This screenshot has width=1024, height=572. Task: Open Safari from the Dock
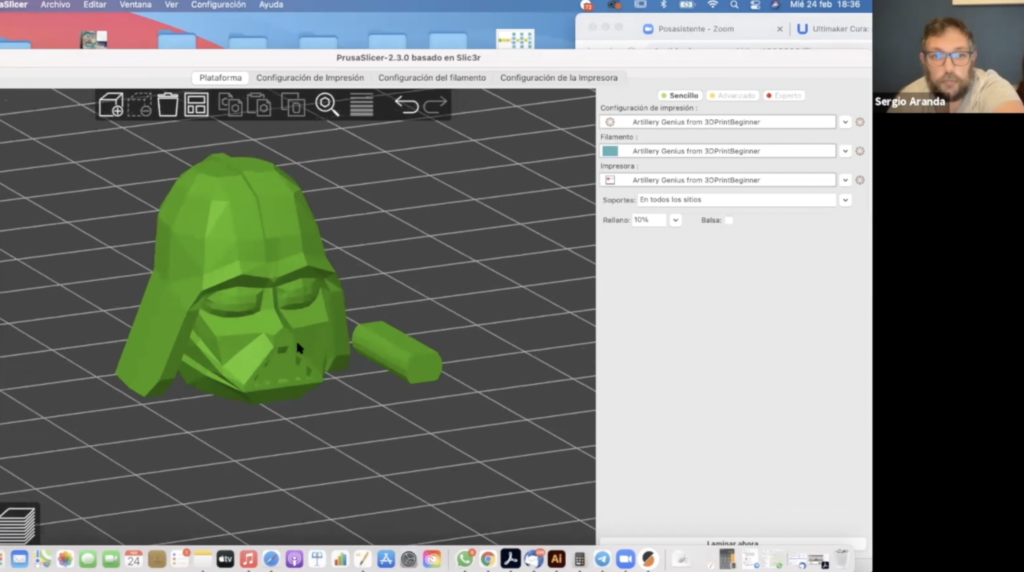tap(271, 559)
